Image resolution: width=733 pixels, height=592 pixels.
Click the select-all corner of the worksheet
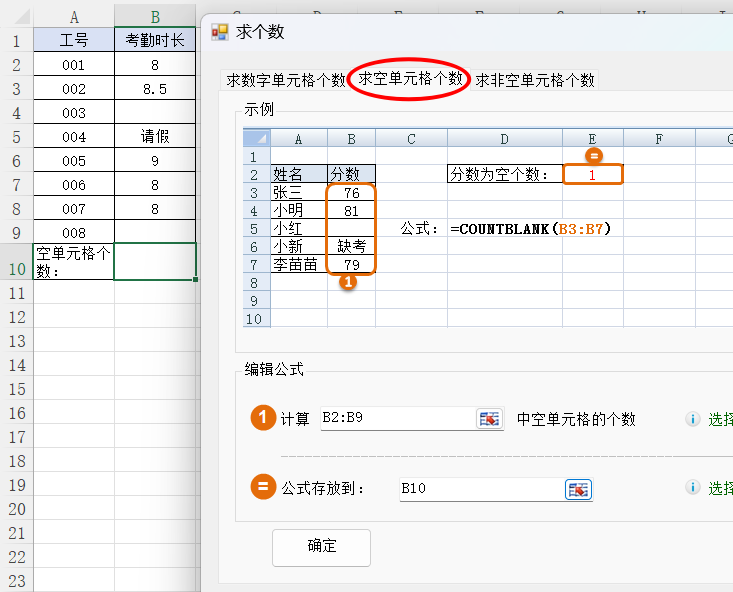(16, 17)
